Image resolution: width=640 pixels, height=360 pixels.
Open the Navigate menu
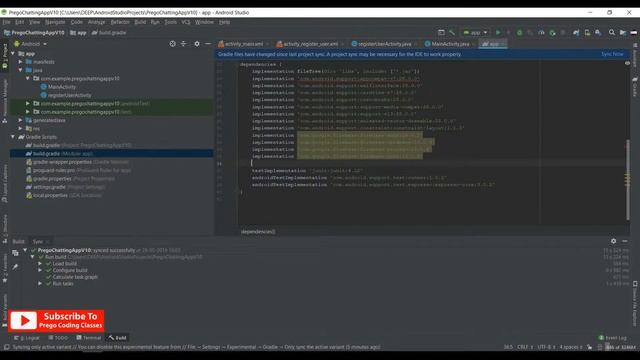[55, 22]
